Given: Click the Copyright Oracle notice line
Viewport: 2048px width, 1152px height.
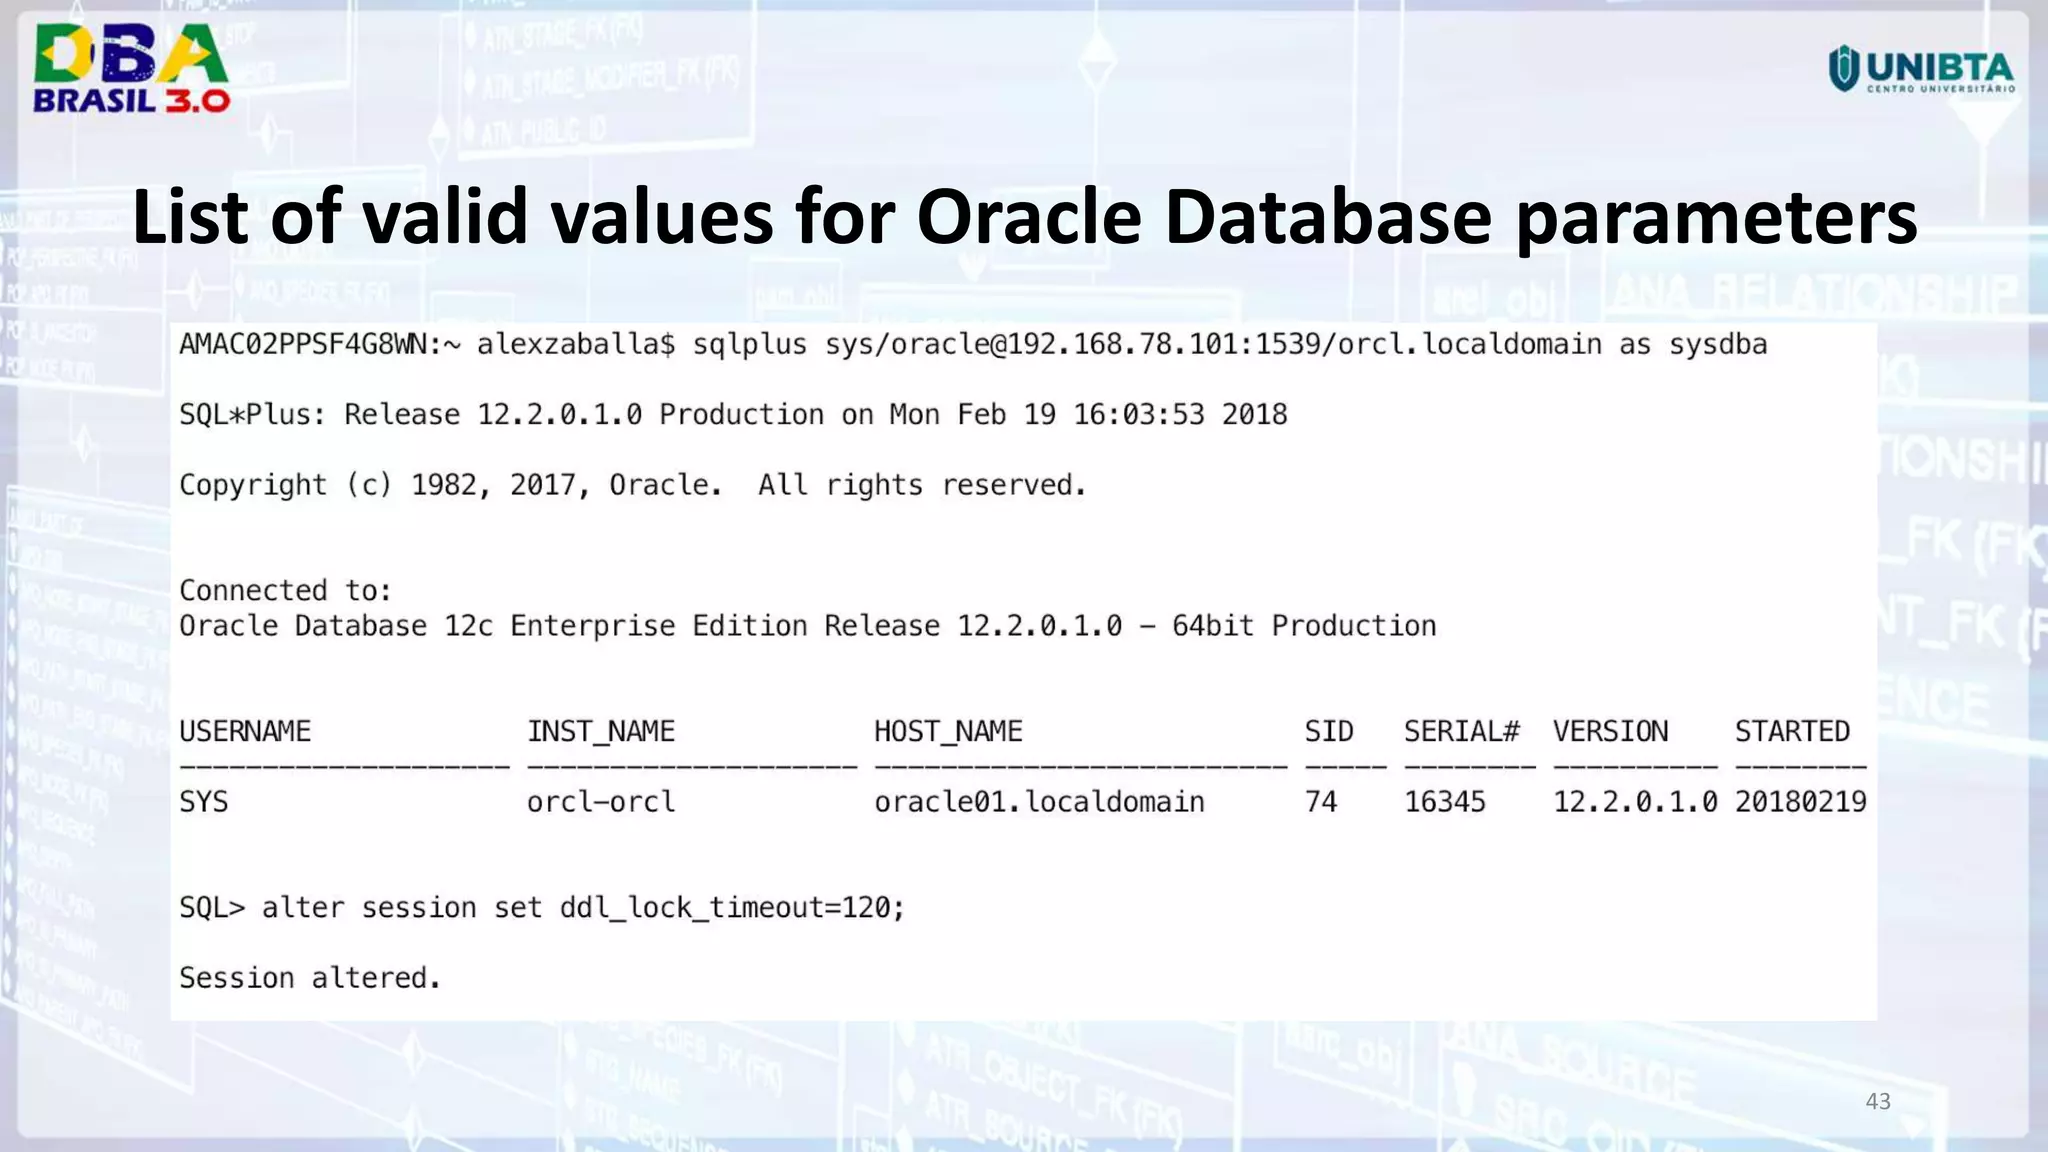Looking at the screenshot, I should [632, 486].
